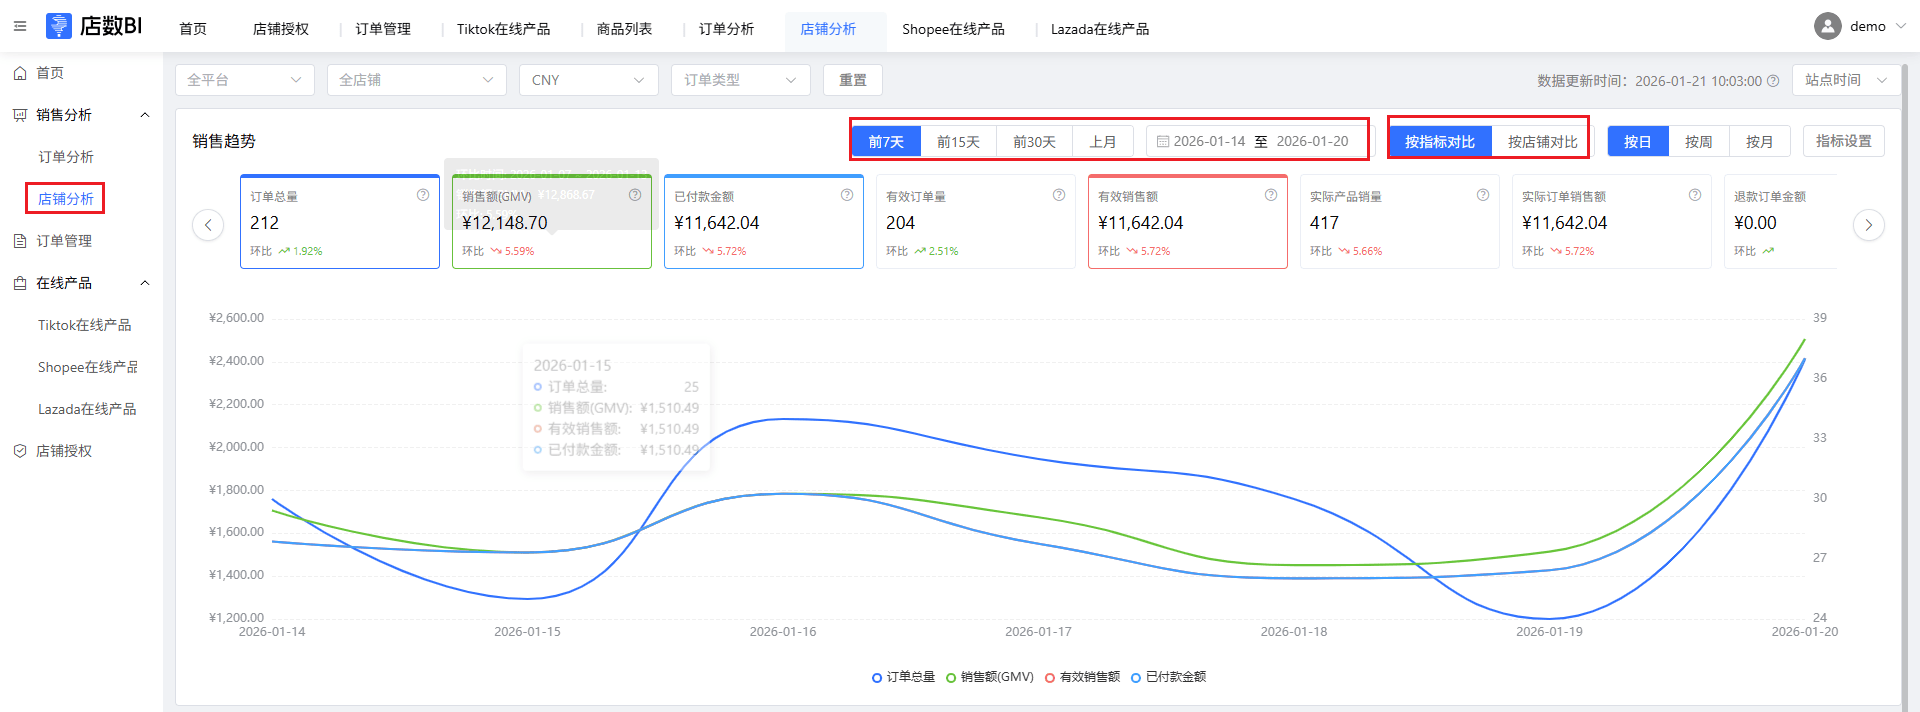This screenshot has width=1920, height=712.
Task: Click help icon on 实际产品销量 card
Action: pyautogui.click(x=1483, y=195)
